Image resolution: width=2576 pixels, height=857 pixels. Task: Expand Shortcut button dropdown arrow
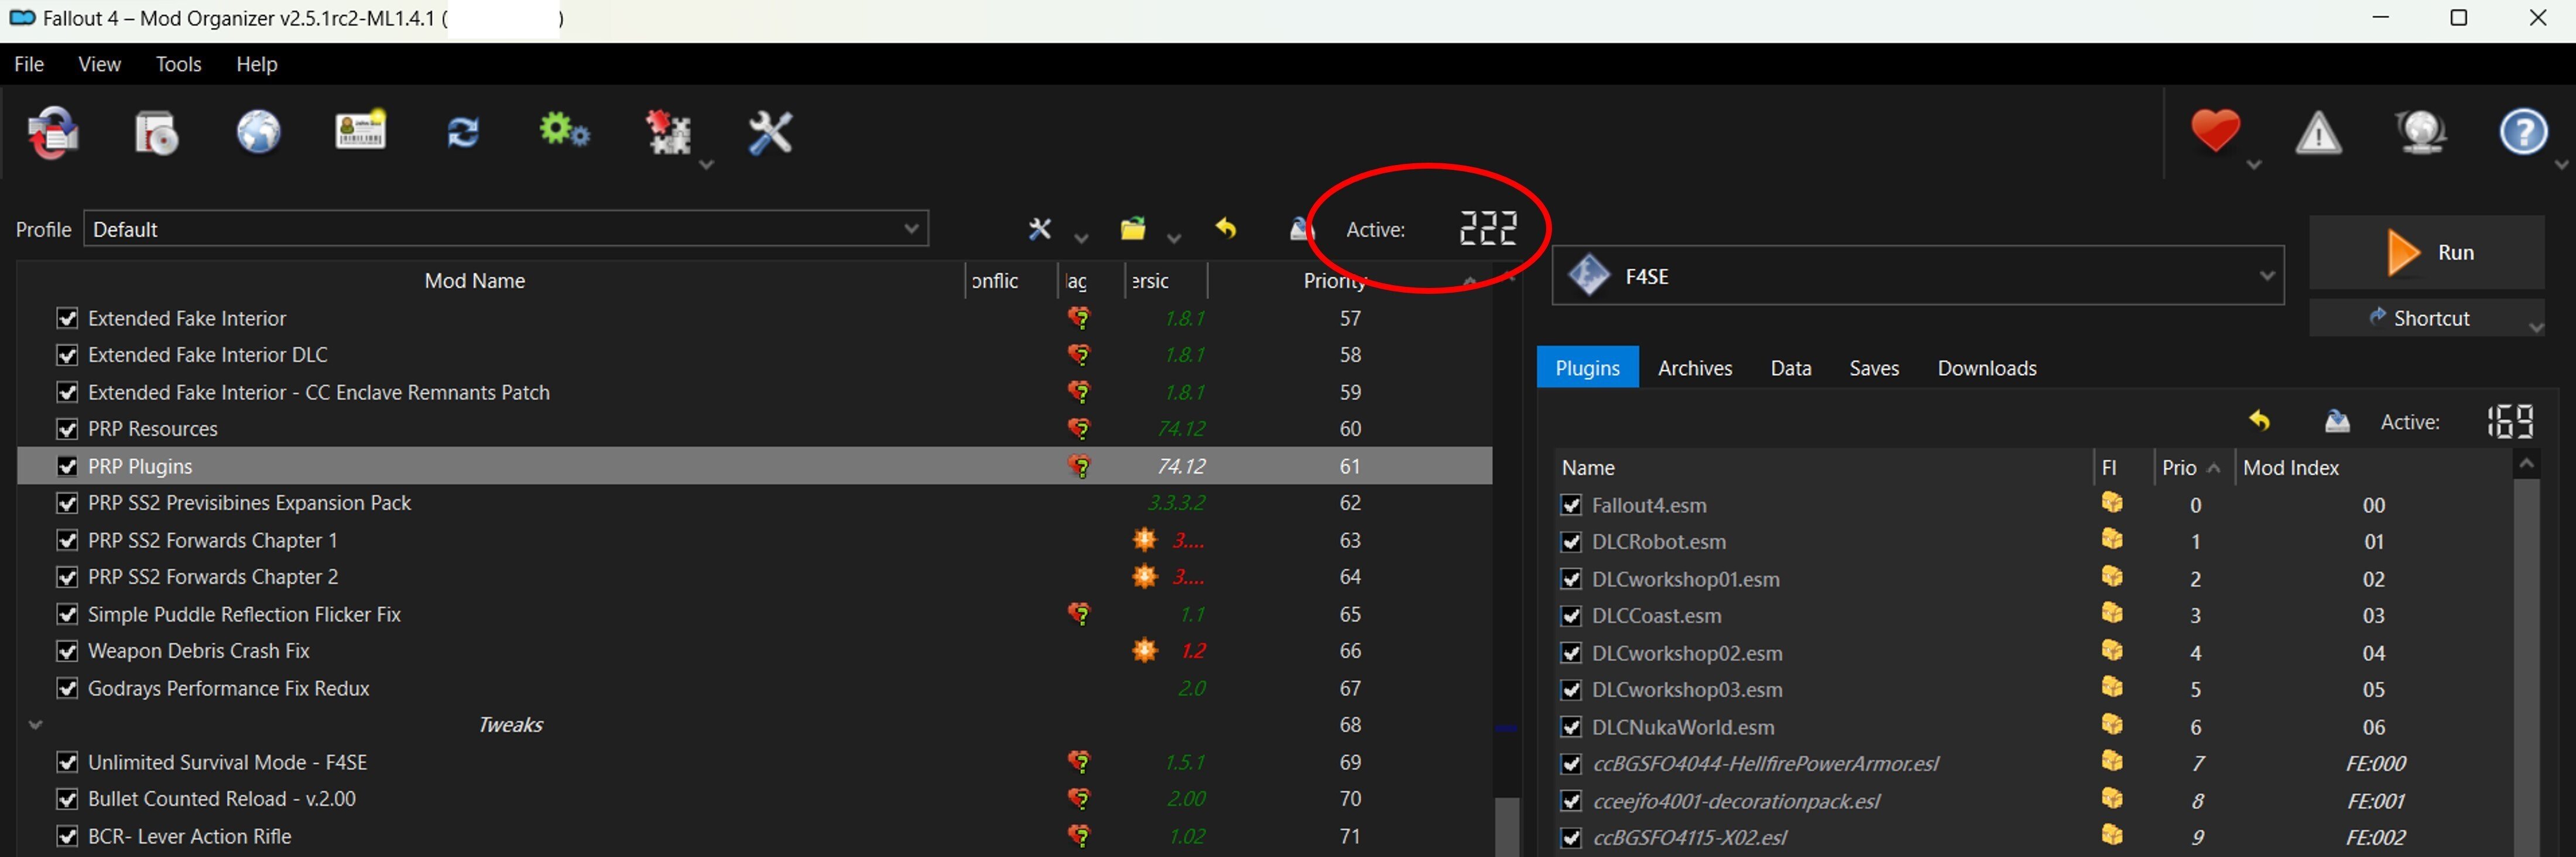[2535, 326]
